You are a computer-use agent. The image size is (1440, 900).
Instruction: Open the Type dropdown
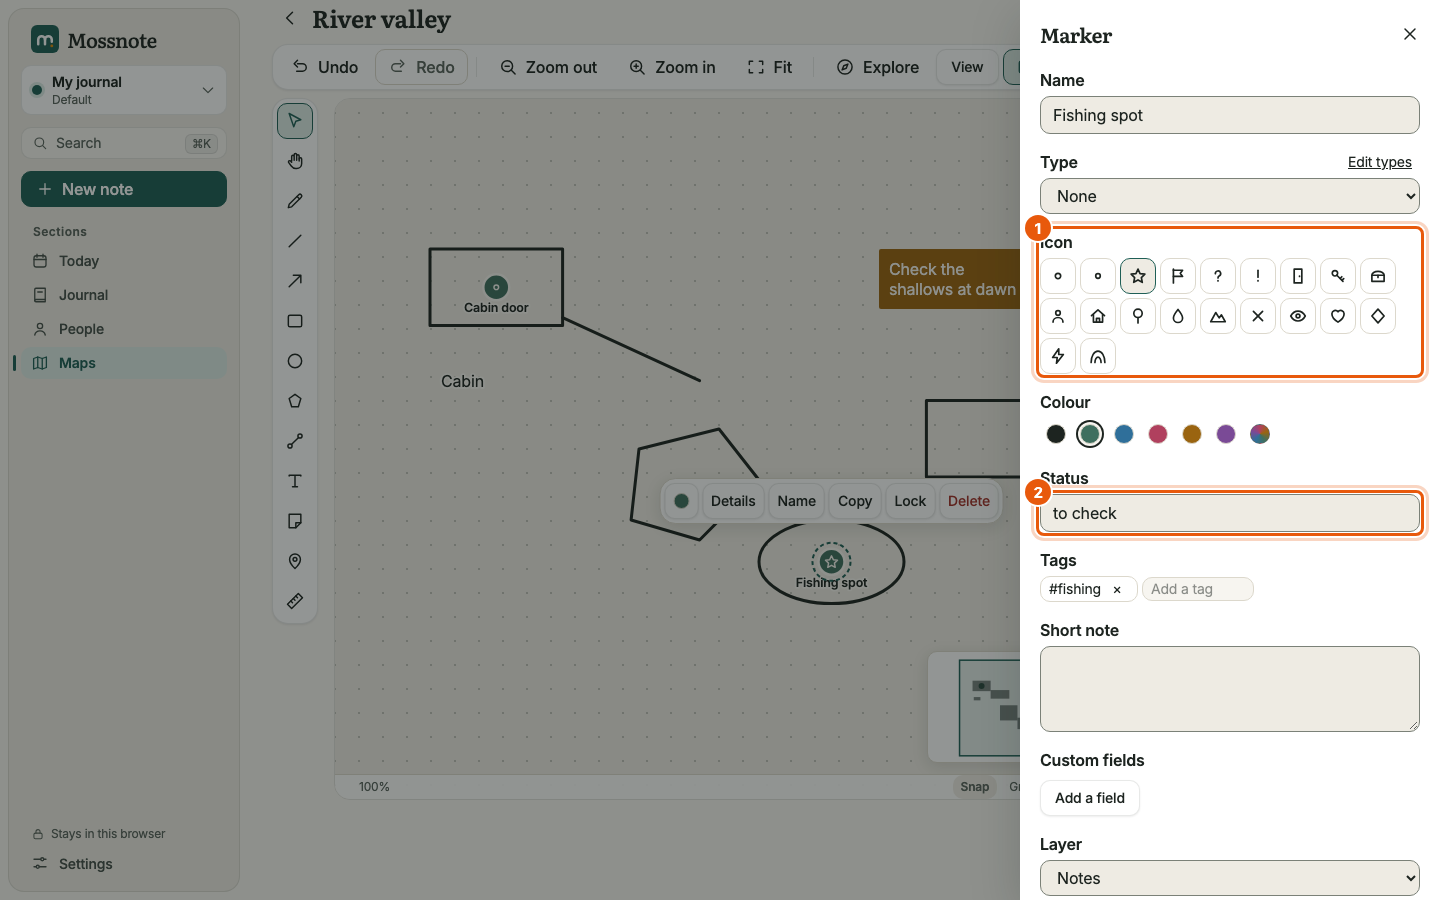1230,196
